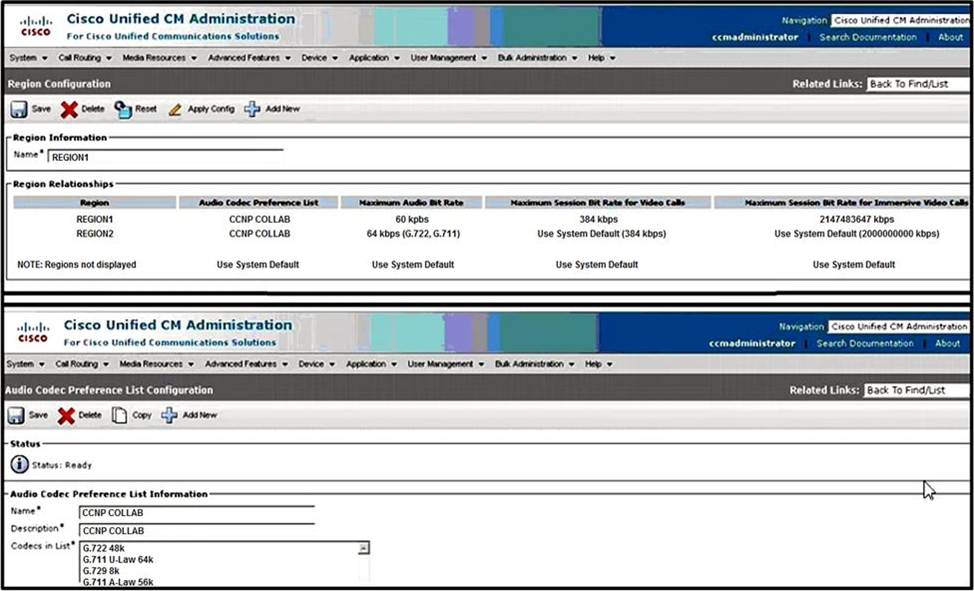
Task: Open System menu in top window
Action: (29, 58)
